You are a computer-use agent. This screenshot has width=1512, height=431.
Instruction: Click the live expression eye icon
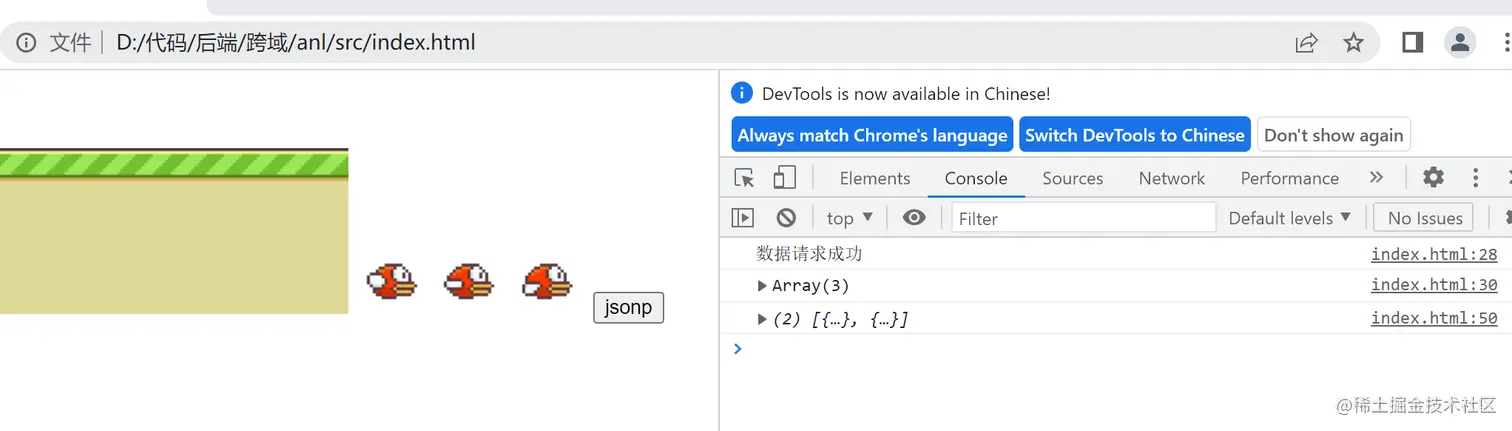tap(914, 218)
